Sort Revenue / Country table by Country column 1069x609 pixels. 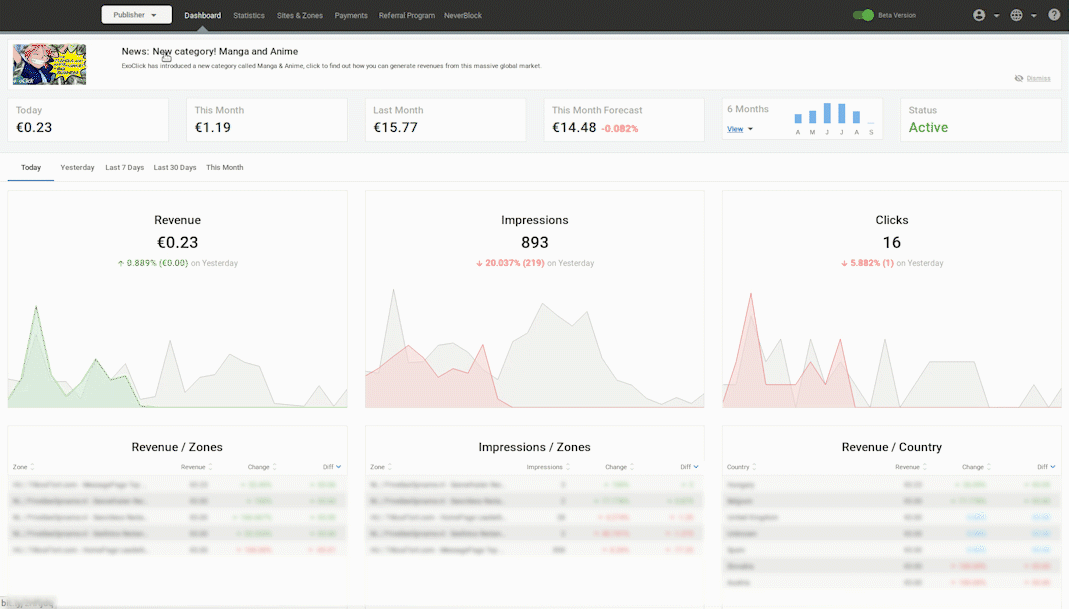(741, 467)
